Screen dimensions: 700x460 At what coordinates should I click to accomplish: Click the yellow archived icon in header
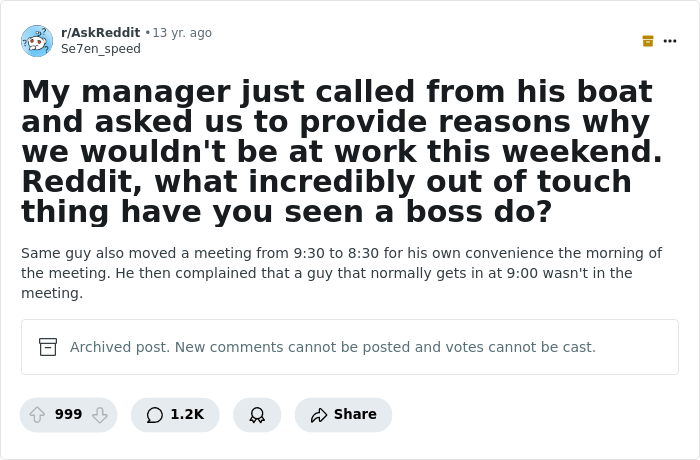[648, 41]
